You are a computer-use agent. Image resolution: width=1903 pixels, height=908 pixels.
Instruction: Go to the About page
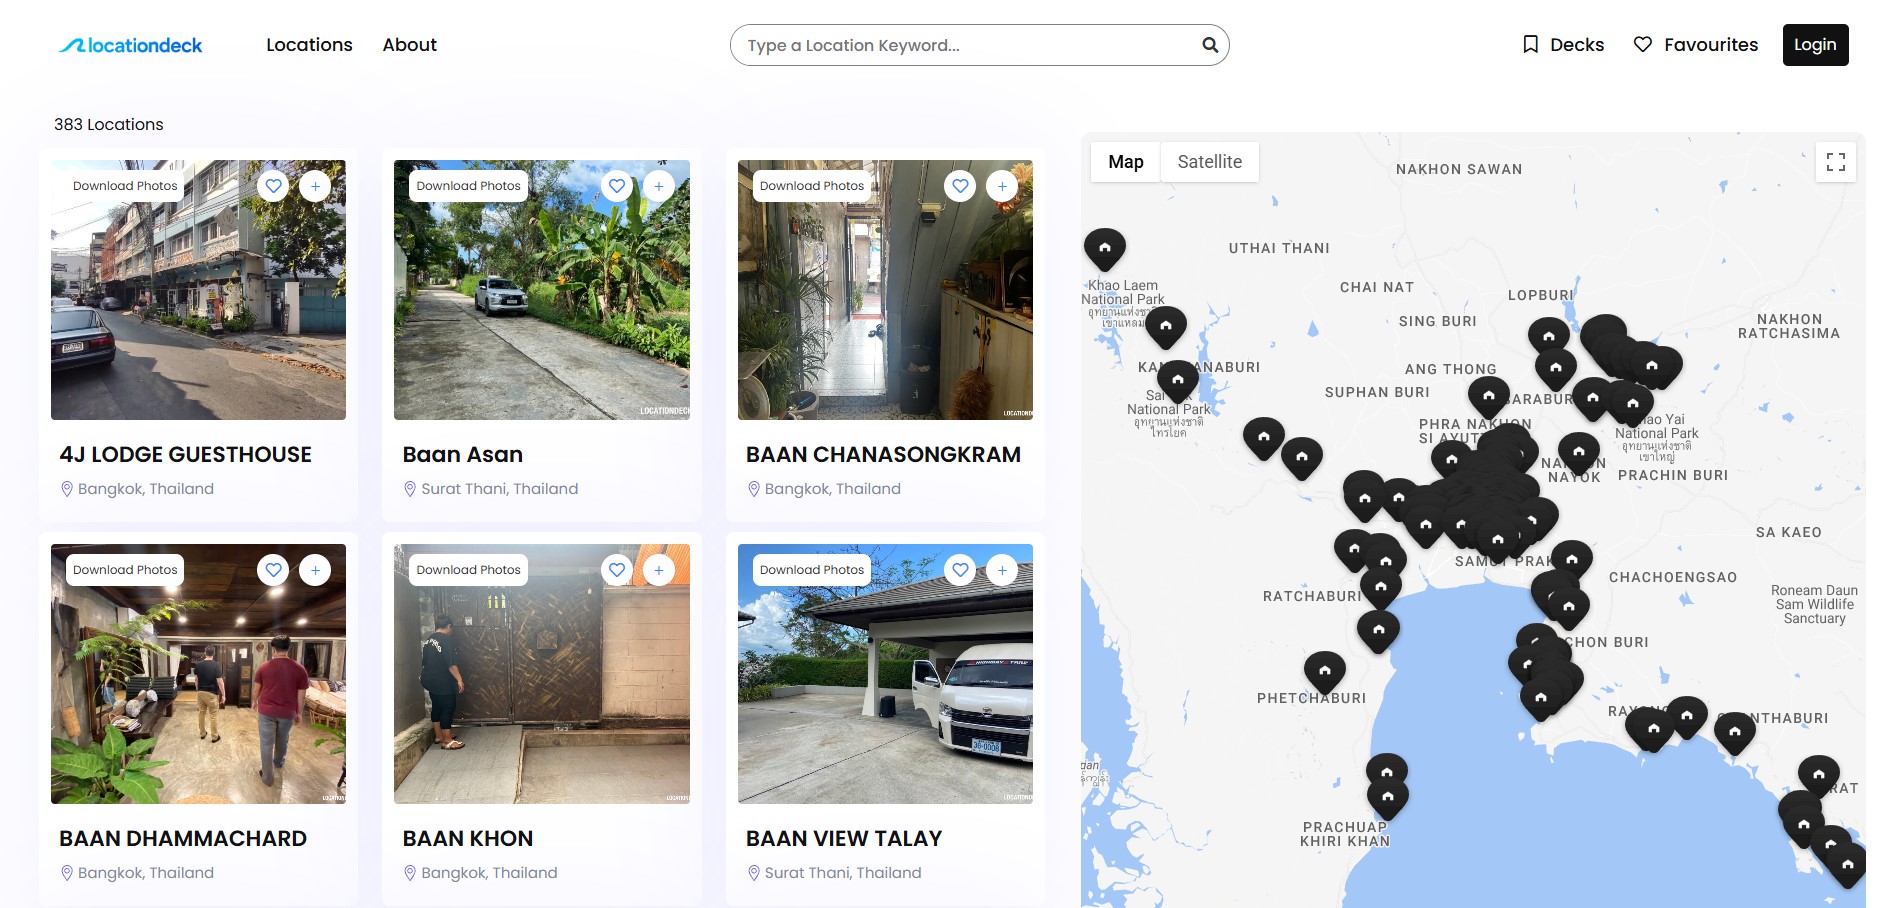pyautogui.click(x=410, y=45)
